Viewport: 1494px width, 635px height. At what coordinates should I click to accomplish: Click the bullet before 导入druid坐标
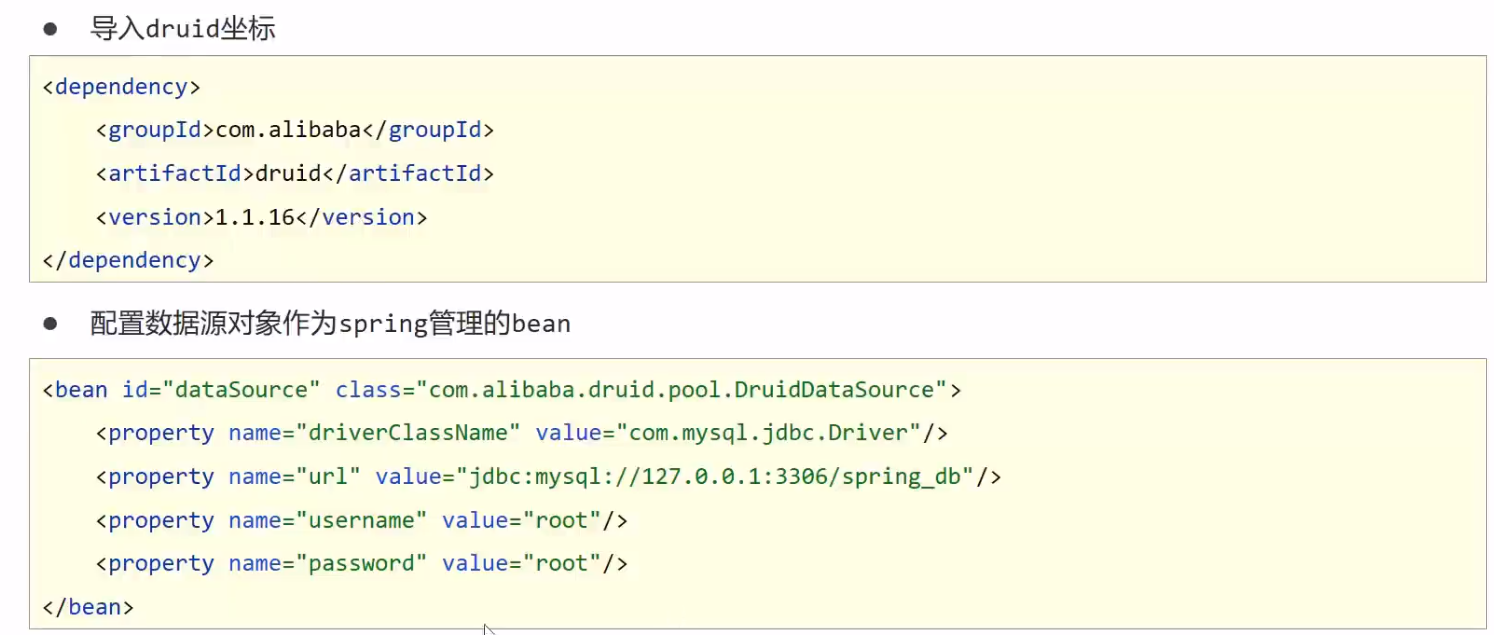50,28
